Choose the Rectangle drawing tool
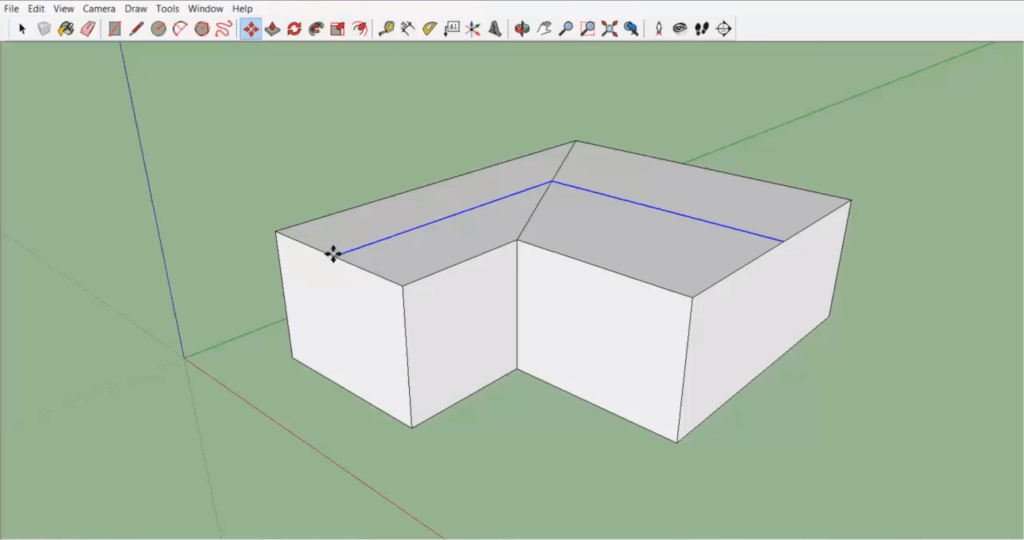Viewport: 1024px width, 540px height. coord(115,29)
